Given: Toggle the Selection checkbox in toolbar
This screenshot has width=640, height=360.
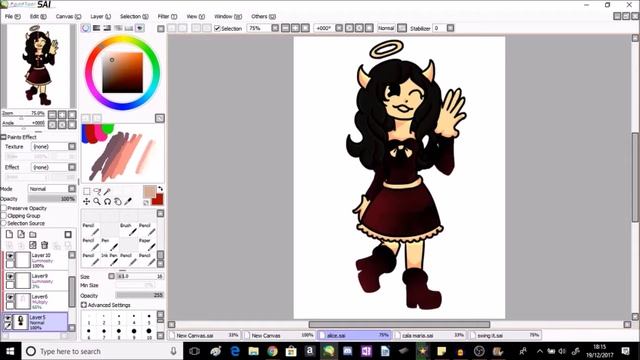Looking at the screenshot, I should 217,28.
